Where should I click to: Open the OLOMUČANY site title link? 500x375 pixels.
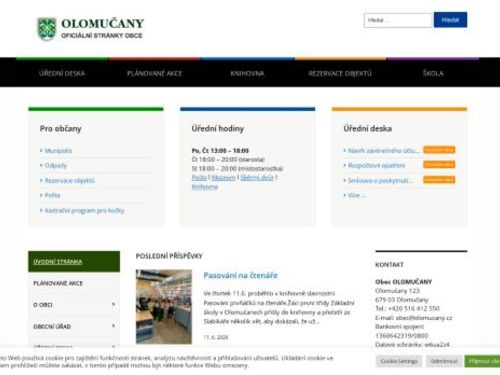click(x=102, y=24)
